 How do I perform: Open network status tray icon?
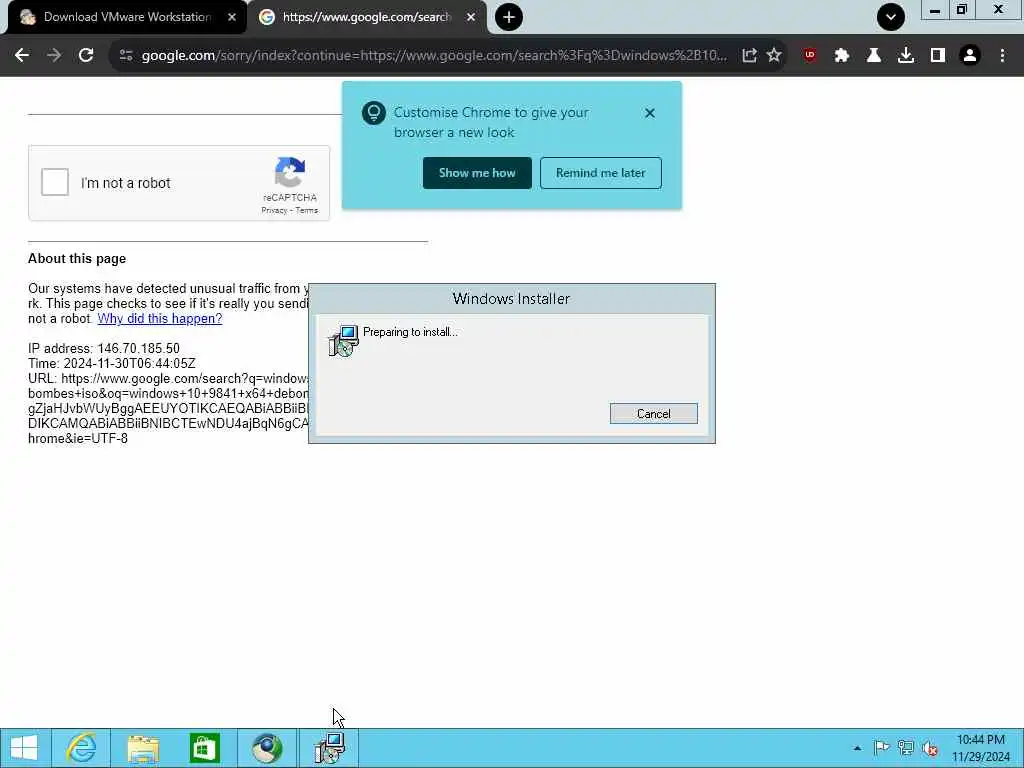point(906,748)
